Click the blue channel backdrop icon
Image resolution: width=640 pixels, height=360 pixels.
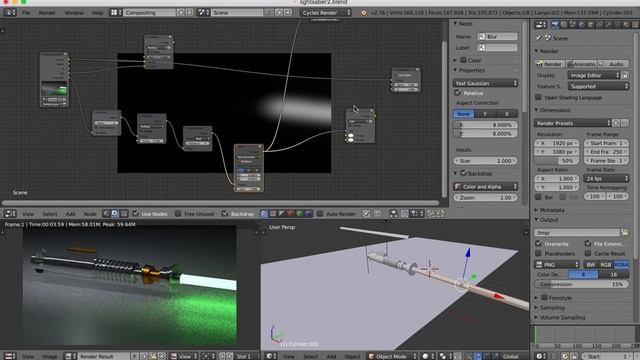click(309, 213)
